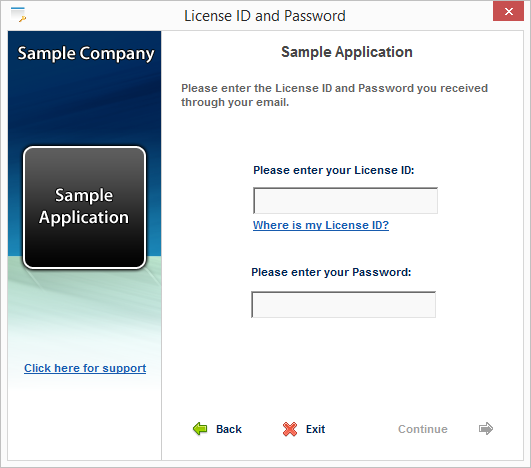This screenshot has width=531, height=468.
Task: Open the 'Click here for support' link
Action: (85, 368)
